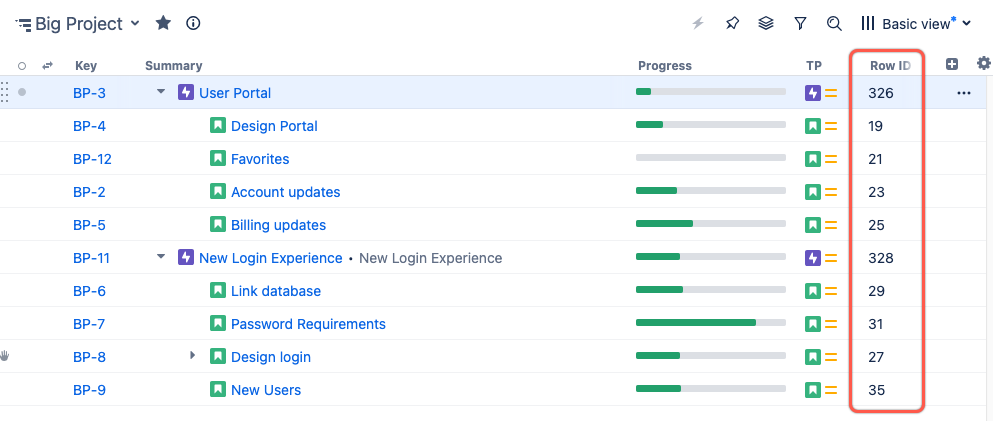Expand the Design login story
The image size is (993, 421).
pyautogui.click(x=193, y=356)
